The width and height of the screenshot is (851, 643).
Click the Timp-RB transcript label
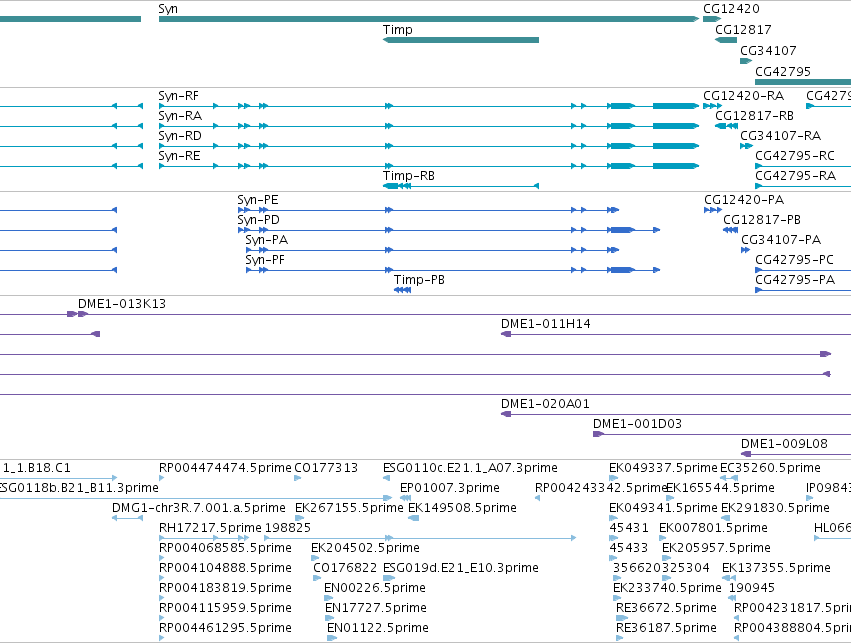point(409,176)
